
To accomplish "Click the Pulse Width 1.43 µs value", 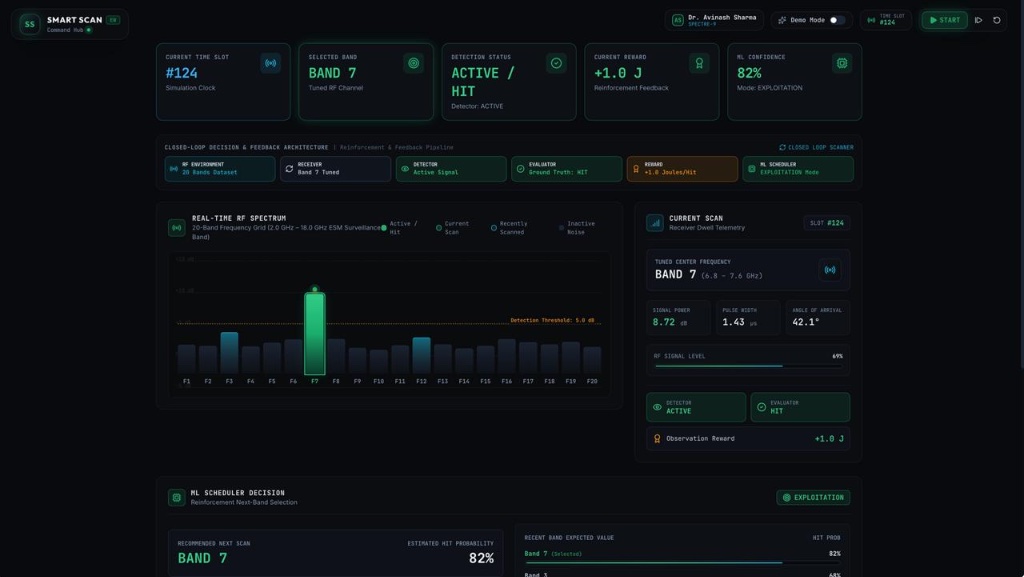I will pyautogui.click(x=739, y=322).
